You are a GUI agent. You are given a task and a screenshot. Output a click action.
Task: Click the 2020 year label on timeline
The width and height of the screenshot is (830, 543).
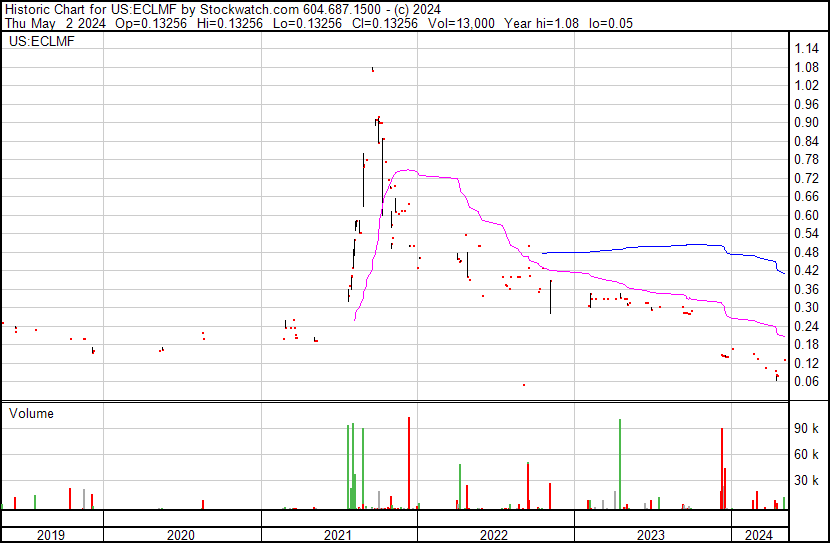(181, 535)
